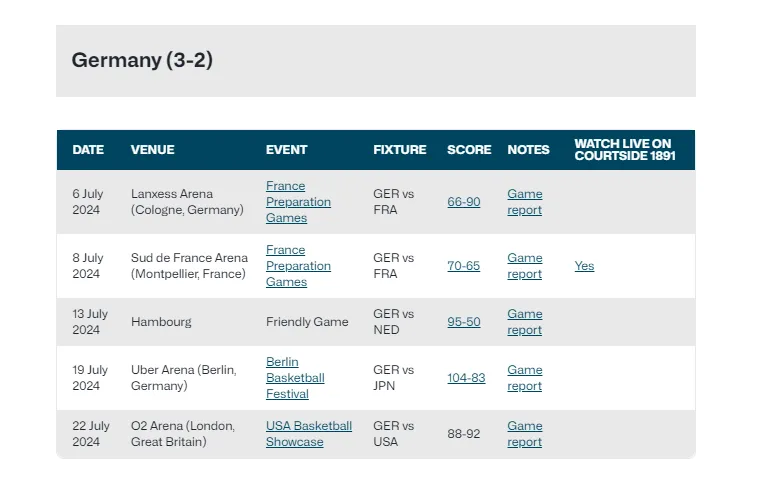The height and width of the screenshot is (478, 766).
Task: Click the Yes link for Courtside 1891
Action: click(584, 266)
